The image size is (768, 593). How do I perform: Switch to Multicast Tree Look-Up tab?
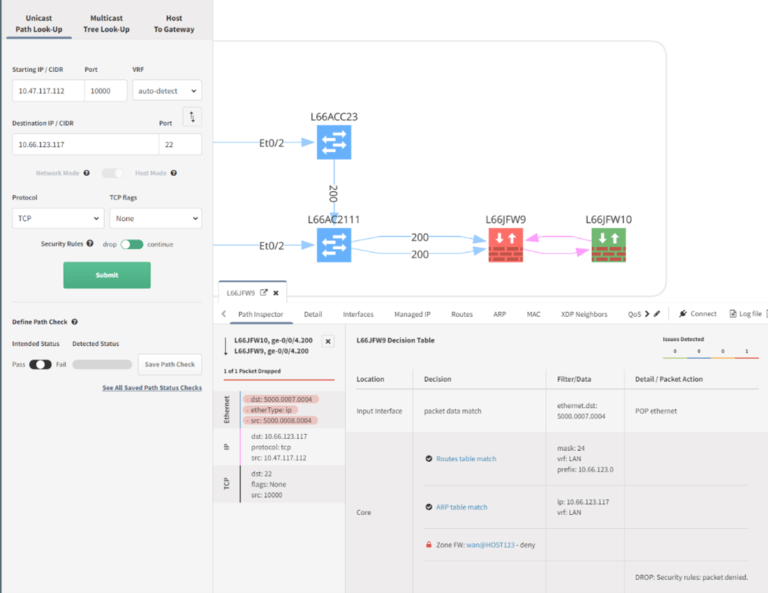(107, 24)
